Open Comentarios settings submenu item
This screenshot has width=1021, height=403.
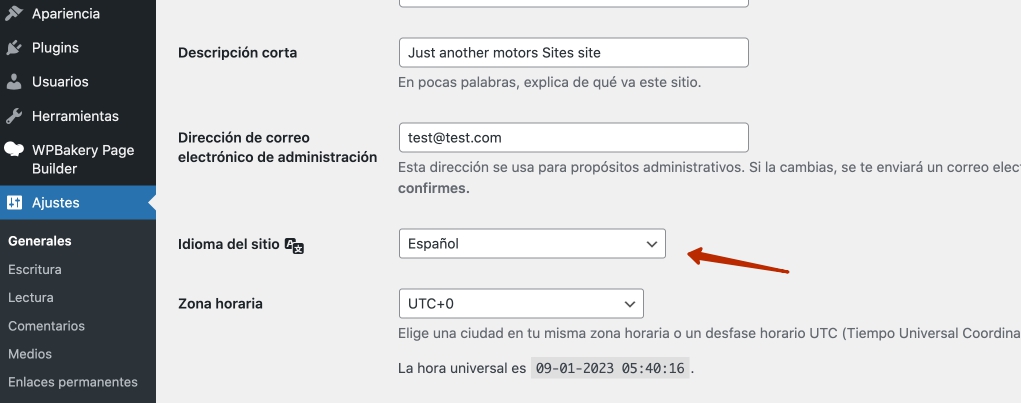click(47, 325)
